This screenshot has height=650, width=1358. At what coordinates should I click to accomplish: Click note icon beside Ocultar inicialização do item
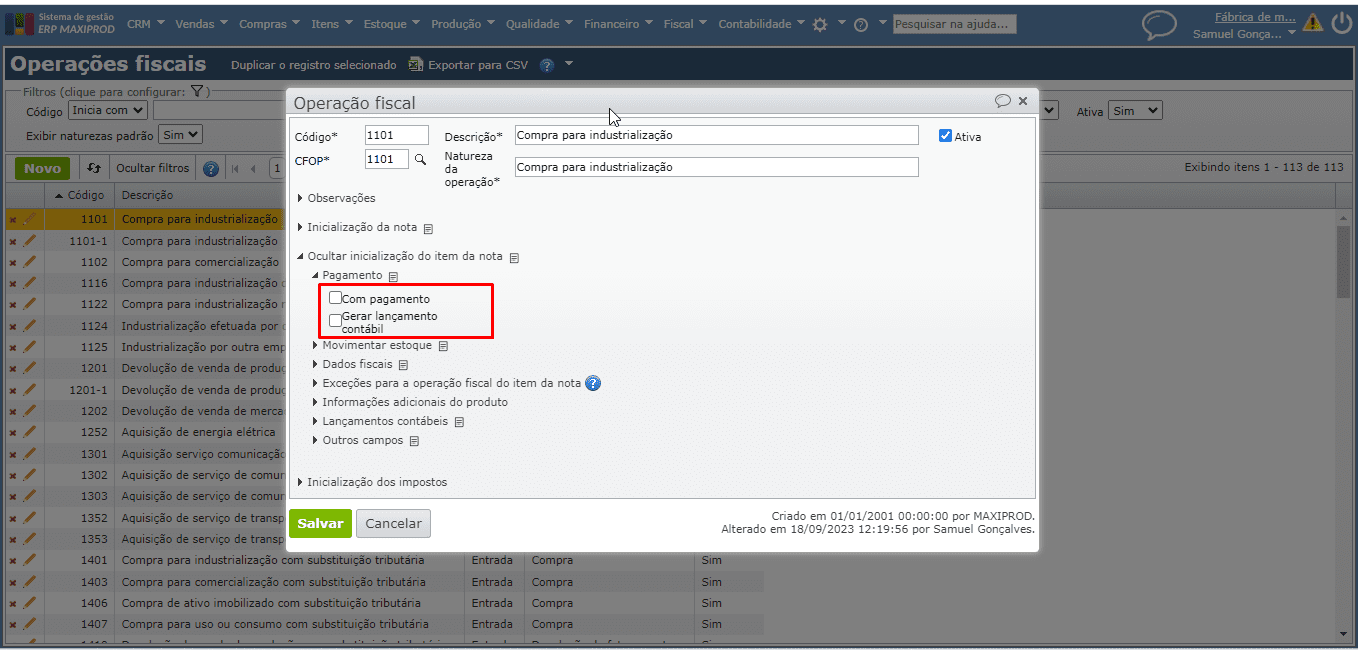514,257
